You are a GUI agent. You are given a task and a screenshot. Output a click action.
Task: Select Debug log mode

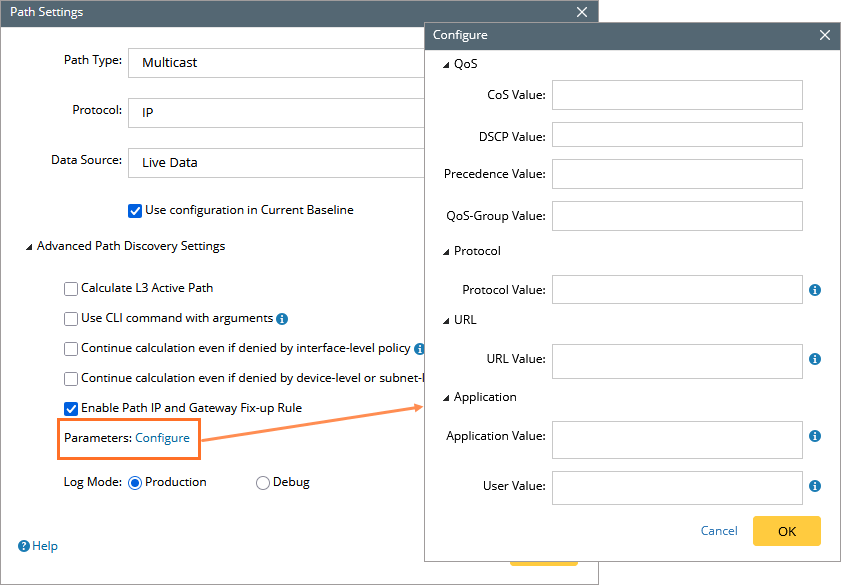(263, 483)
